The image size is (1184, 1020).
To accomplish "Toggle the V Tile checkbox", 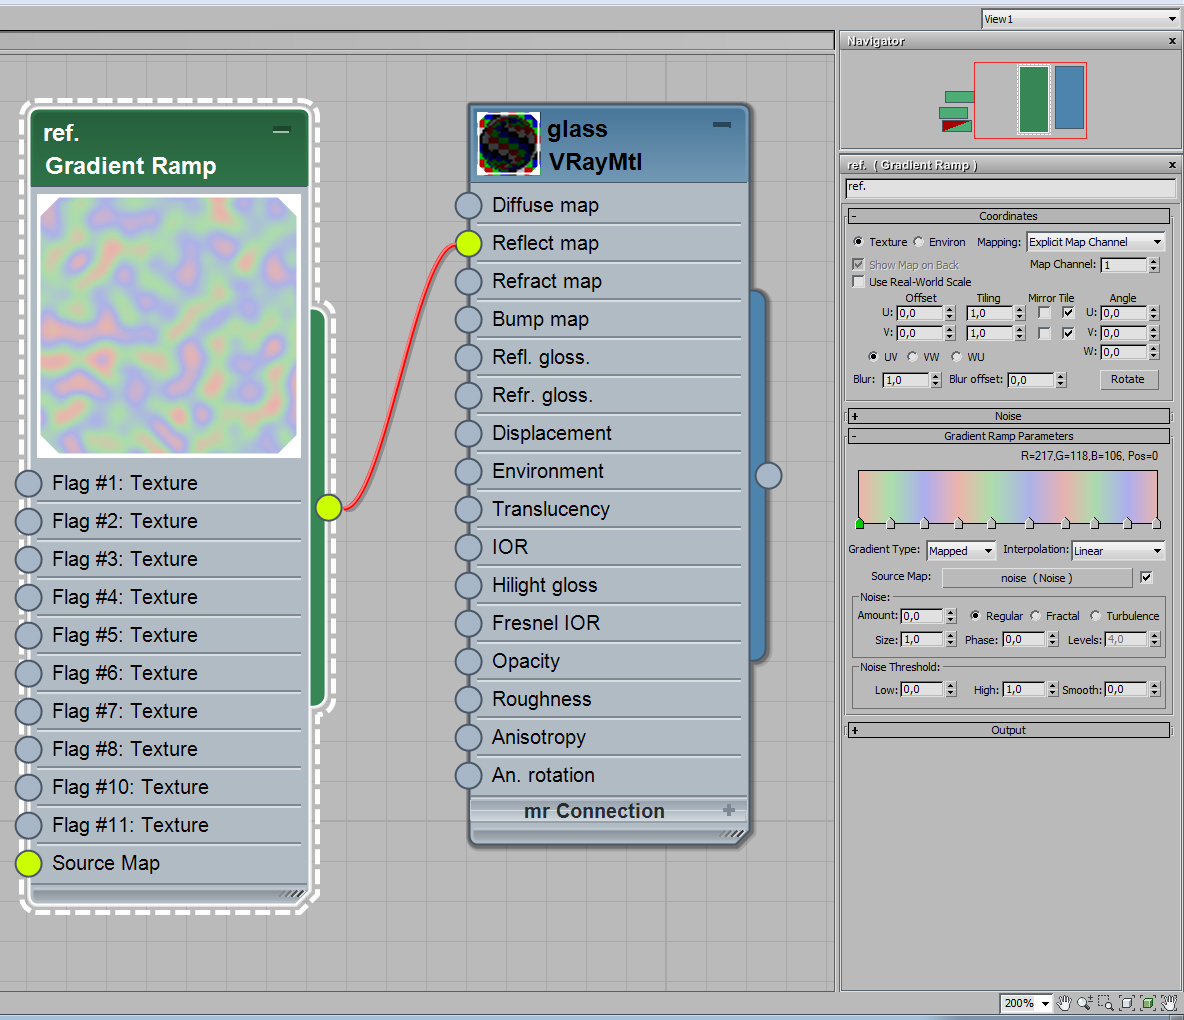I will click(1068, 333).
